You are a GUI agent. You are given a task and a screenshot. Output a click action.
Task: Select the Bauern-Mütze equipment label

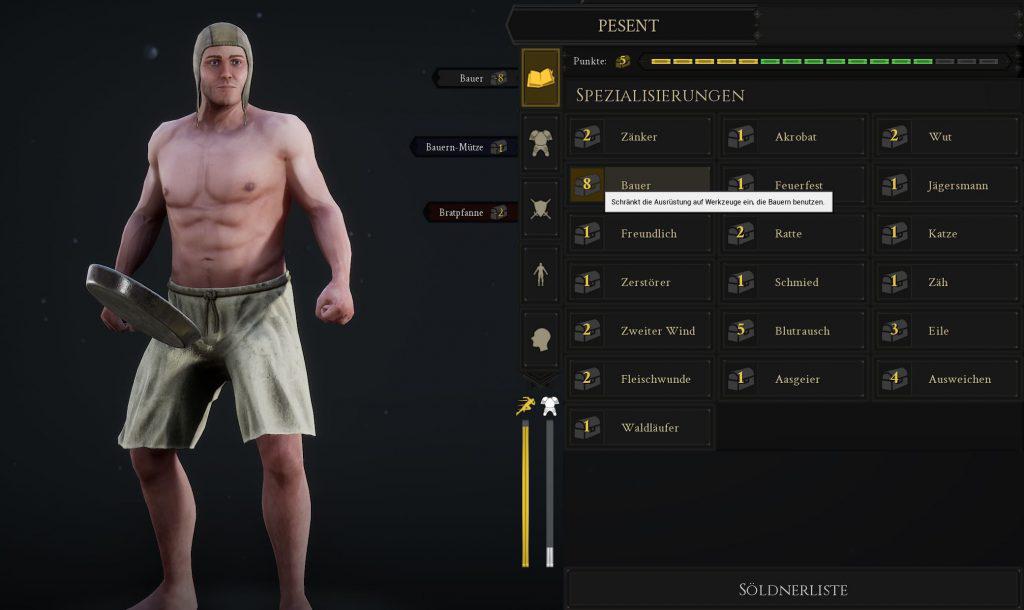(x=464, y=147)
